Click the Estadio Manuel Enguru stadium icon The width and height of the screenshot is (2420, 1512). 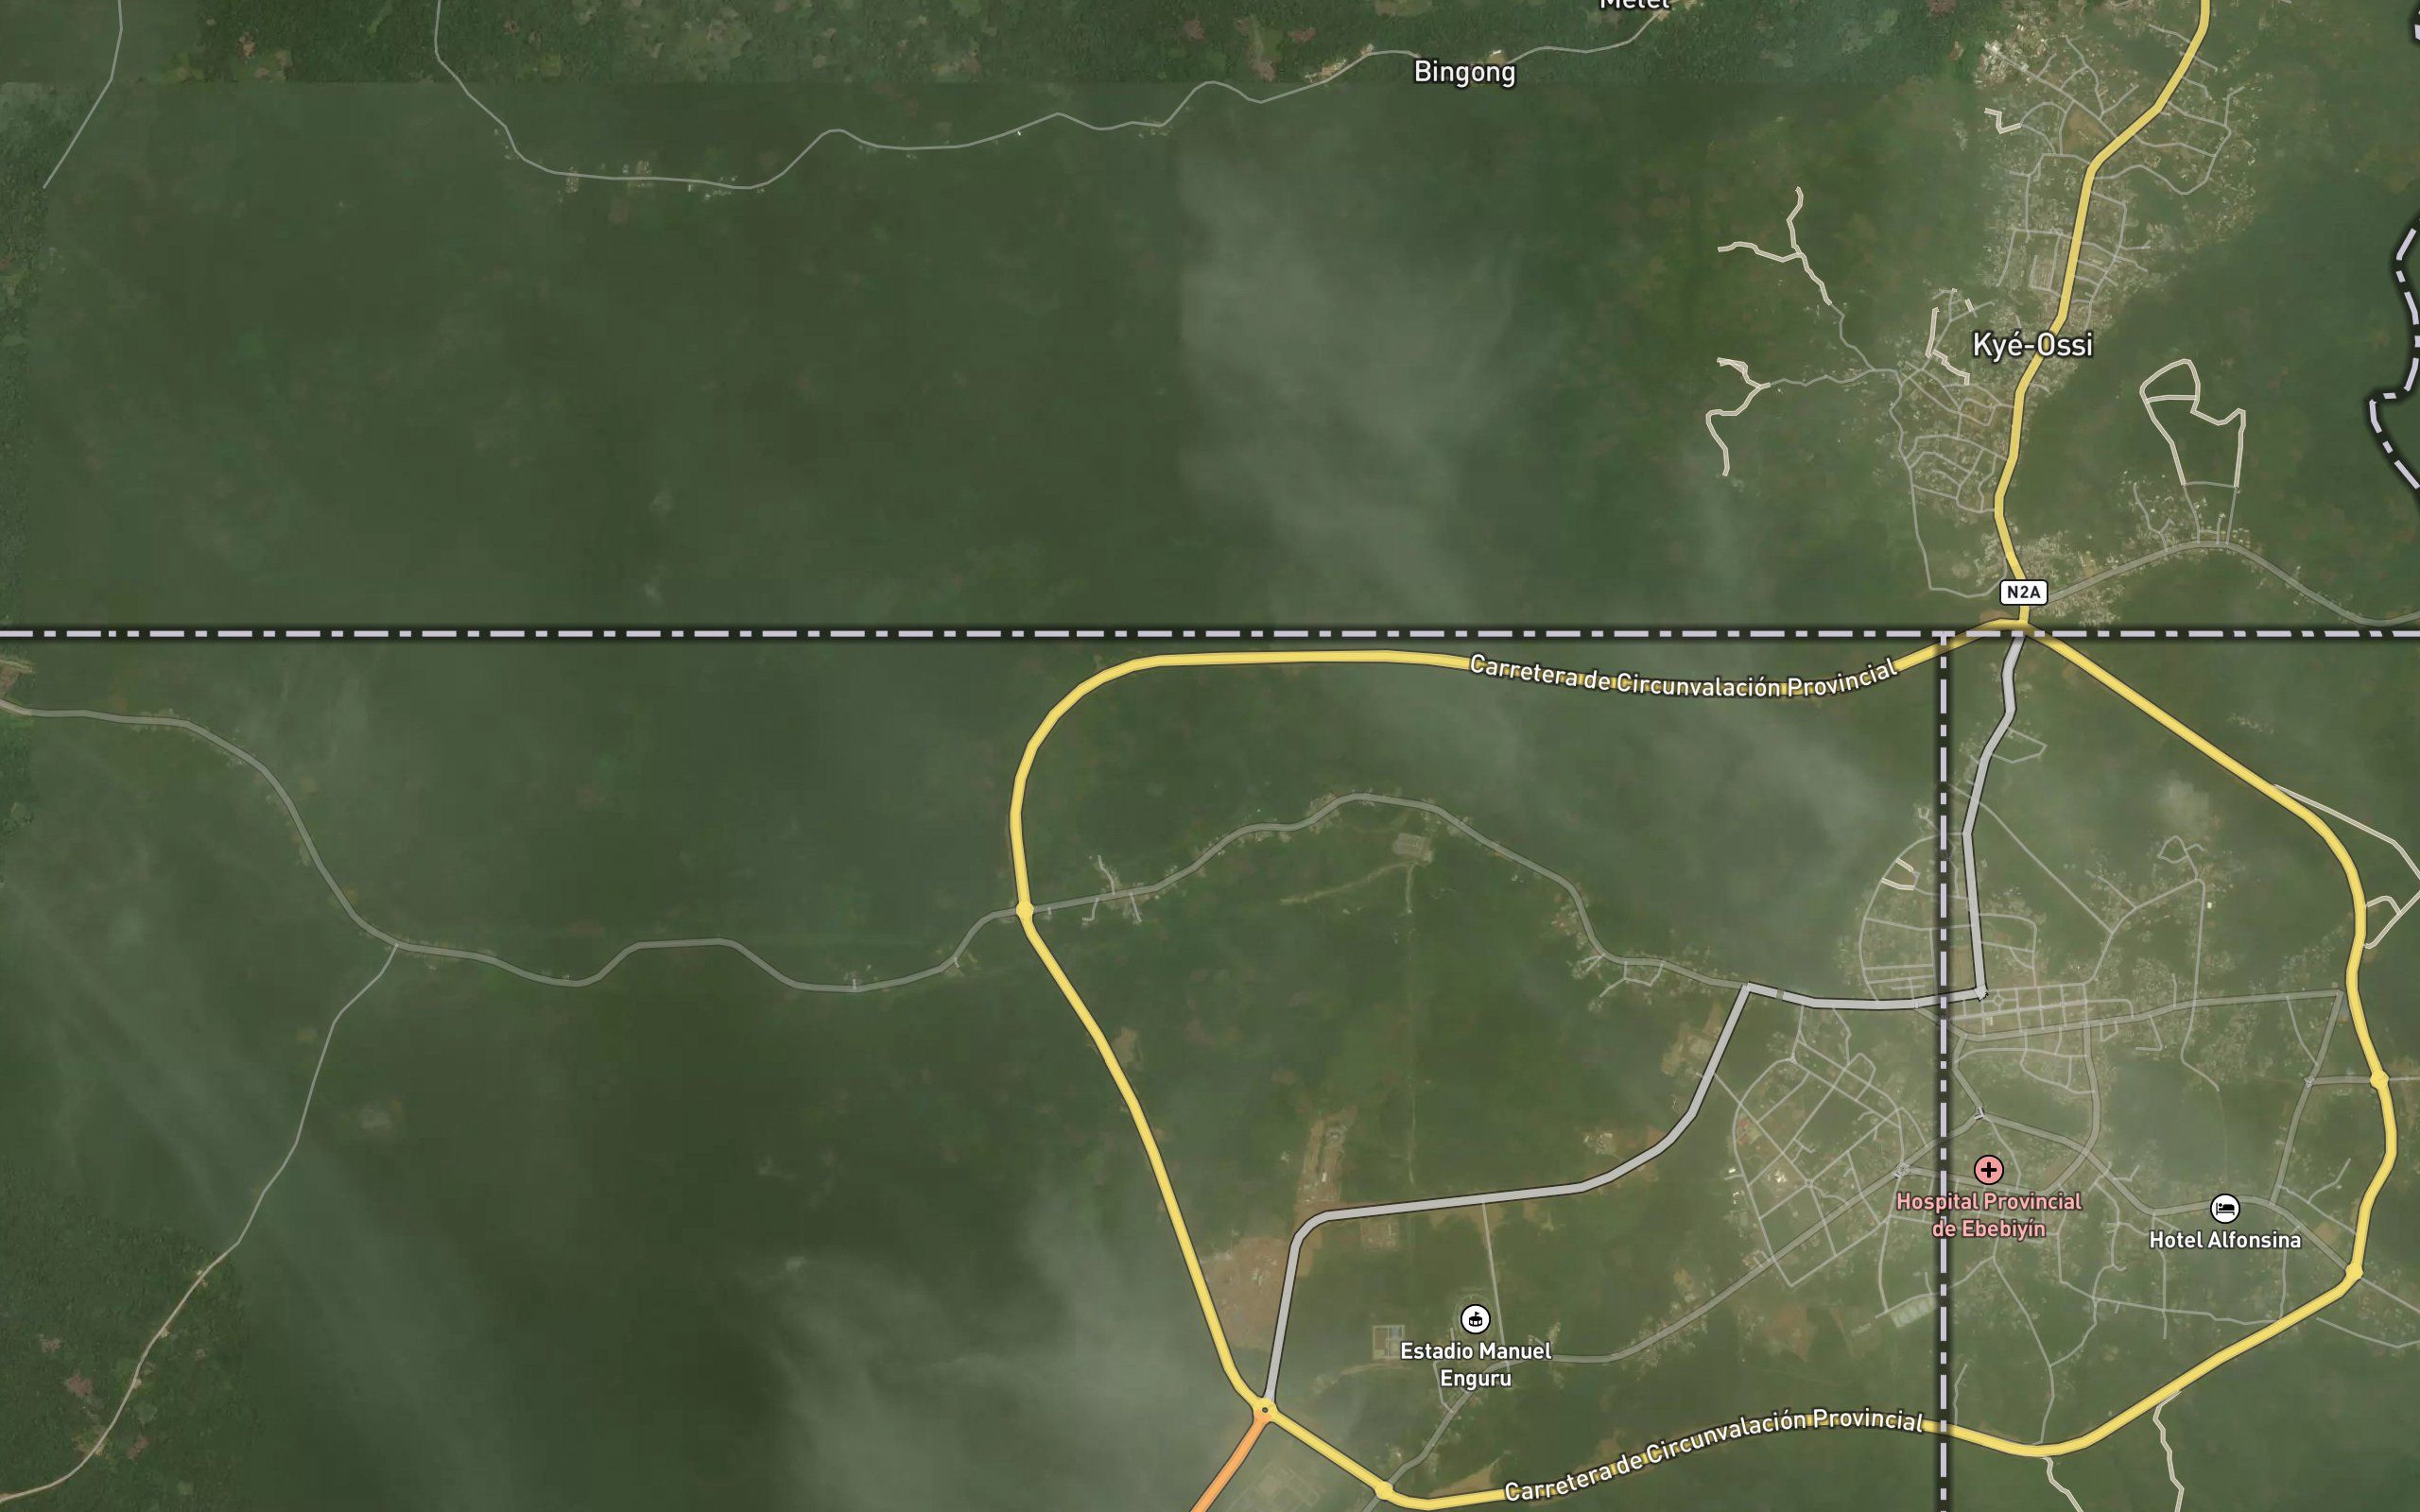pyautogui.click(x=1475, y=1319)
